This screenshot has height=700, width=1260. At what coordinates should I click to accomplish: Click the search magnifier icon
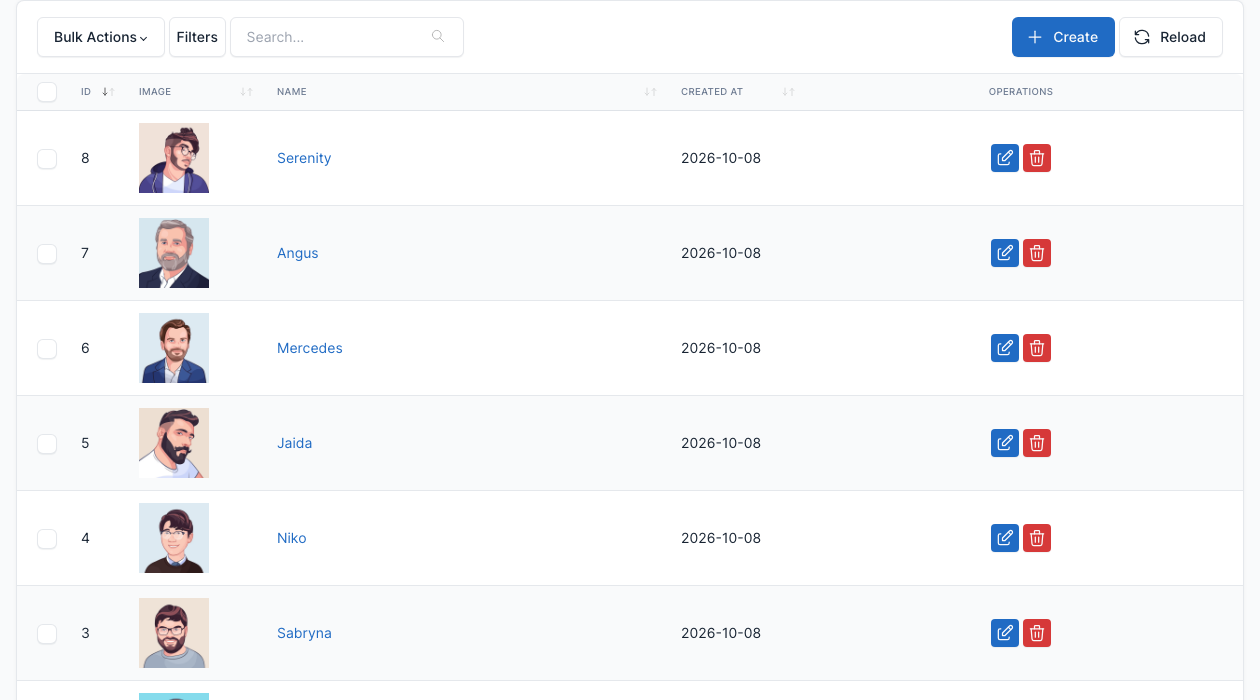[x=438, y=37]
